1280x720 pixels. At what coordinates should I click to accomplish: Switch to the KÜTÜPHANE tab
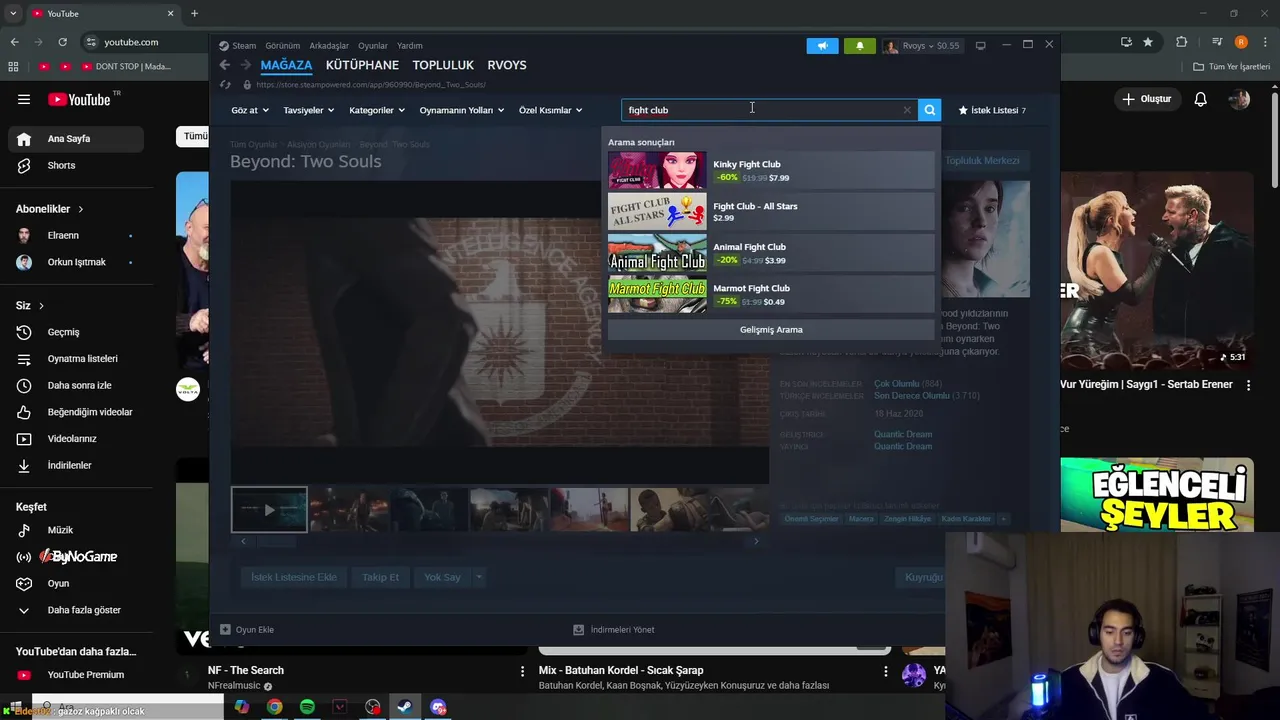tap(362, 65)
